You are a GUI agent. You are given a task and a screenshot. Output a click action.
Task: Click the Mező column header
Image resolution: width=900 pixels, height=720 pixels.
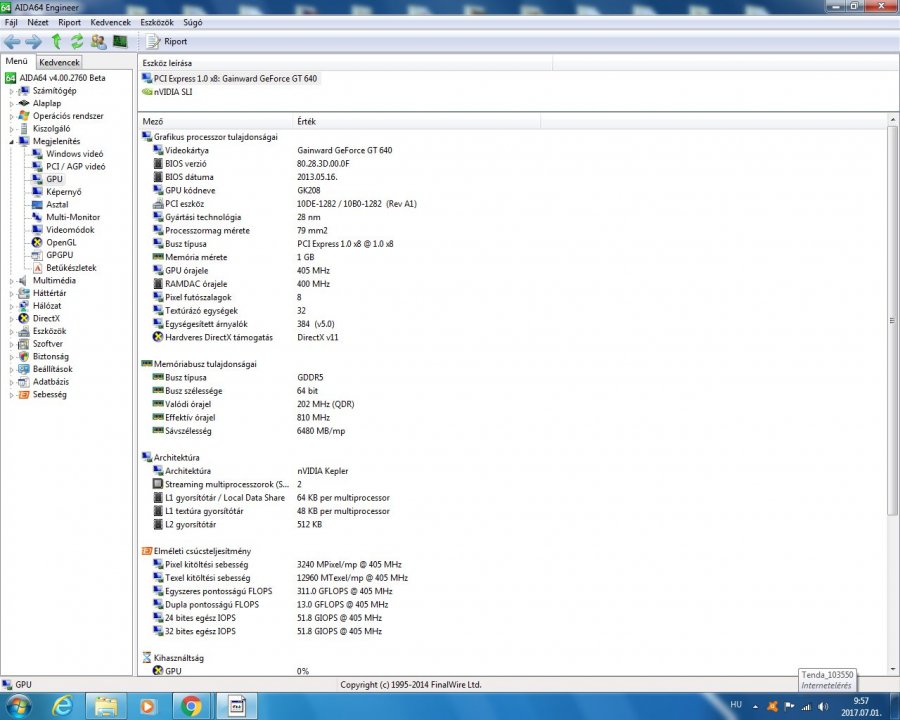pyautogui.click(x=216, y=121)
